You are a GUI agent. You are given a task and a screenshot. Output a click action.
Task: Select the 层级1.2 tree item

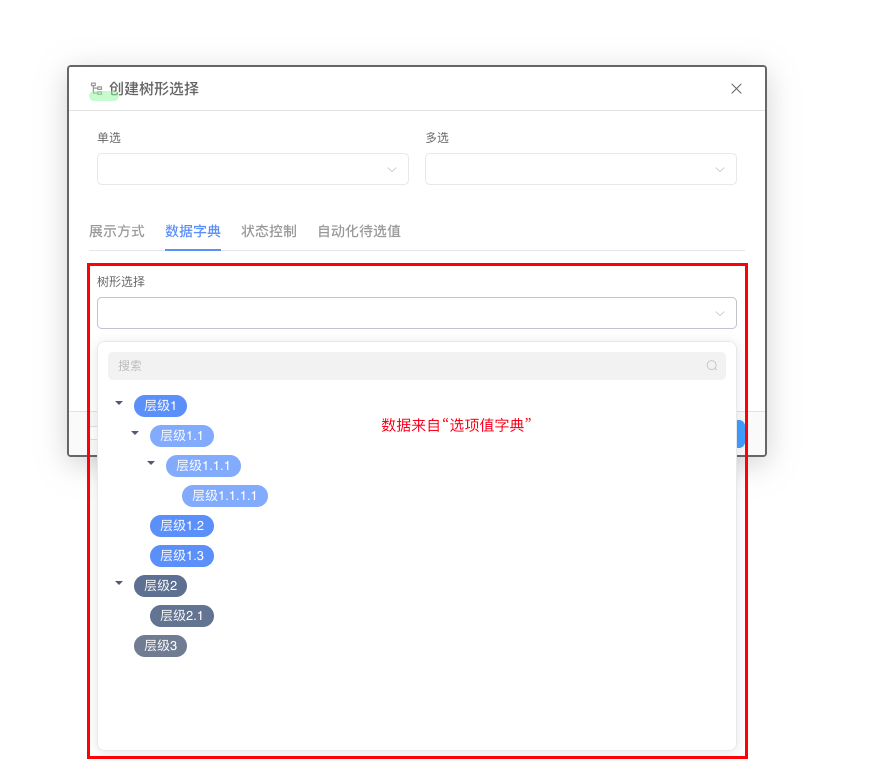(181, 525)
